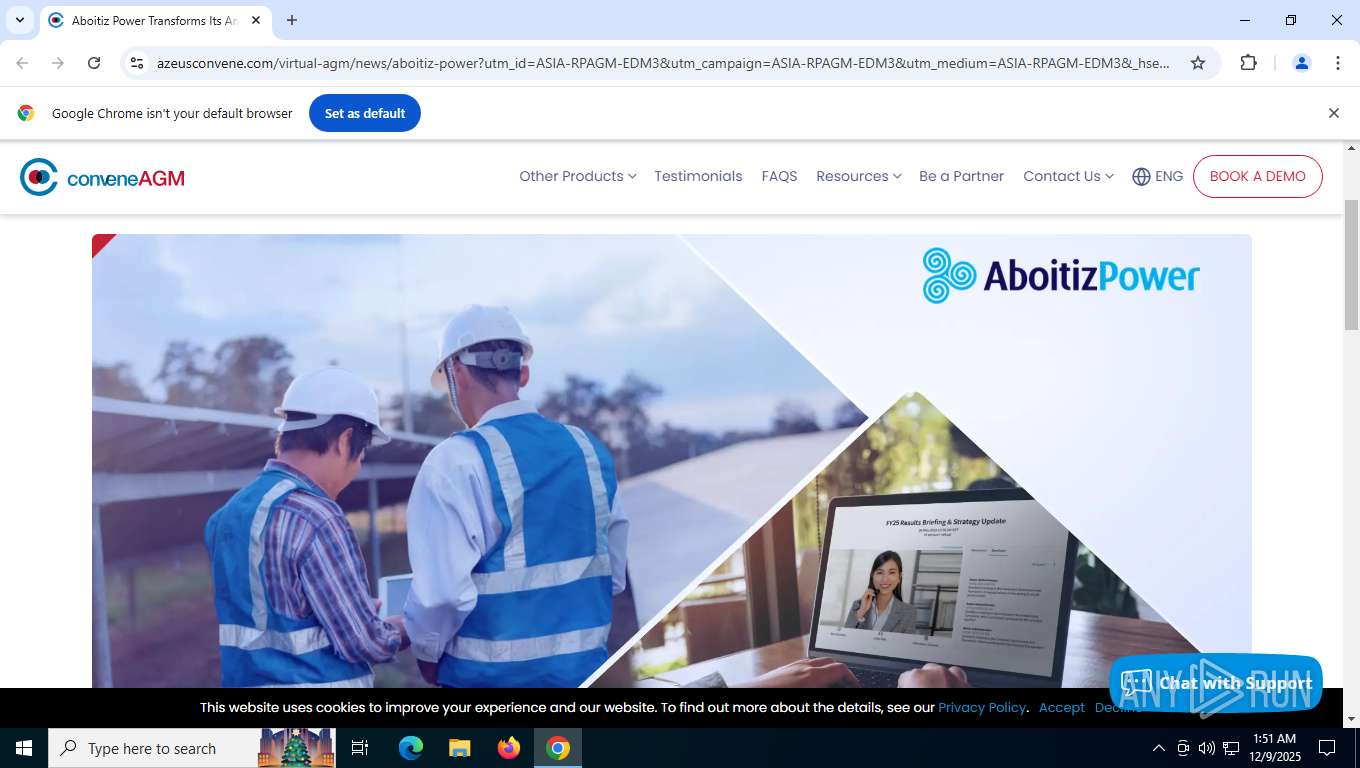Show hidden system tray icons
1360x768 pixels.
(x=1158, y=748)
